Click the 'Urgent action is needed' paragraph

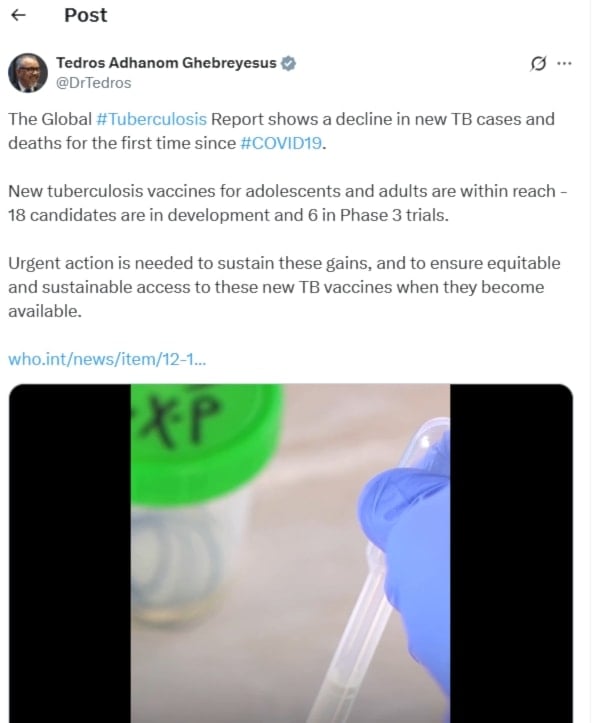tap(284, 287)
